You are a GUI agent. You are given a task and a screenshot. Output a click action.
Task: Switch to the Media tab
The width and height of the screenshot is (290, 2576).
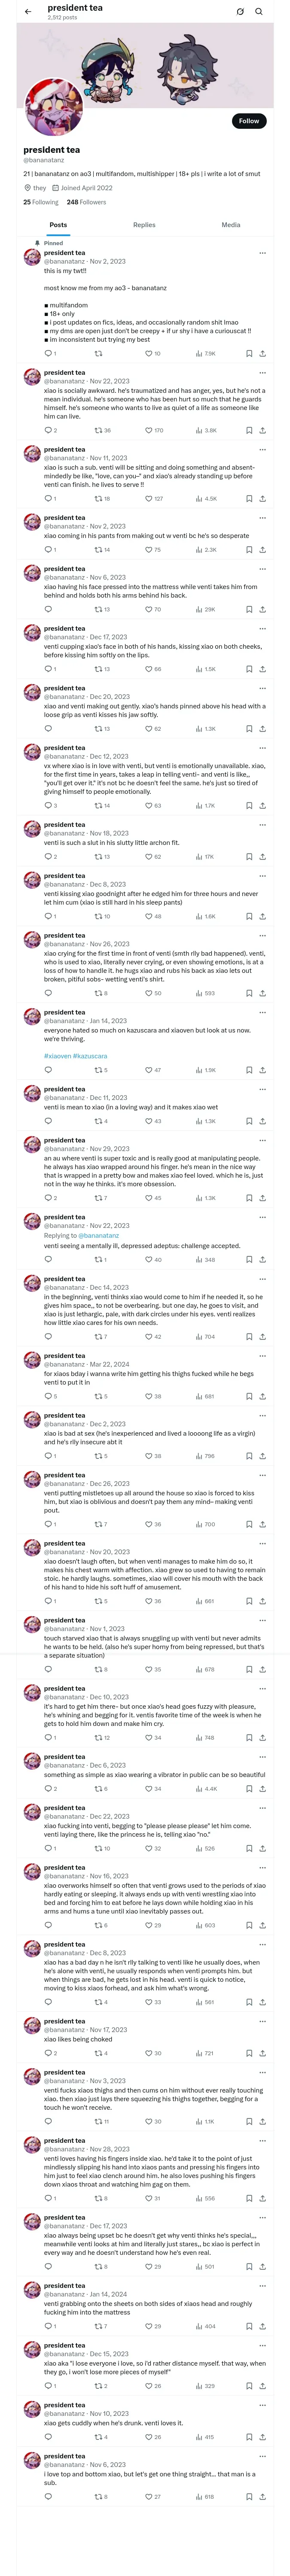click(231, 225)
